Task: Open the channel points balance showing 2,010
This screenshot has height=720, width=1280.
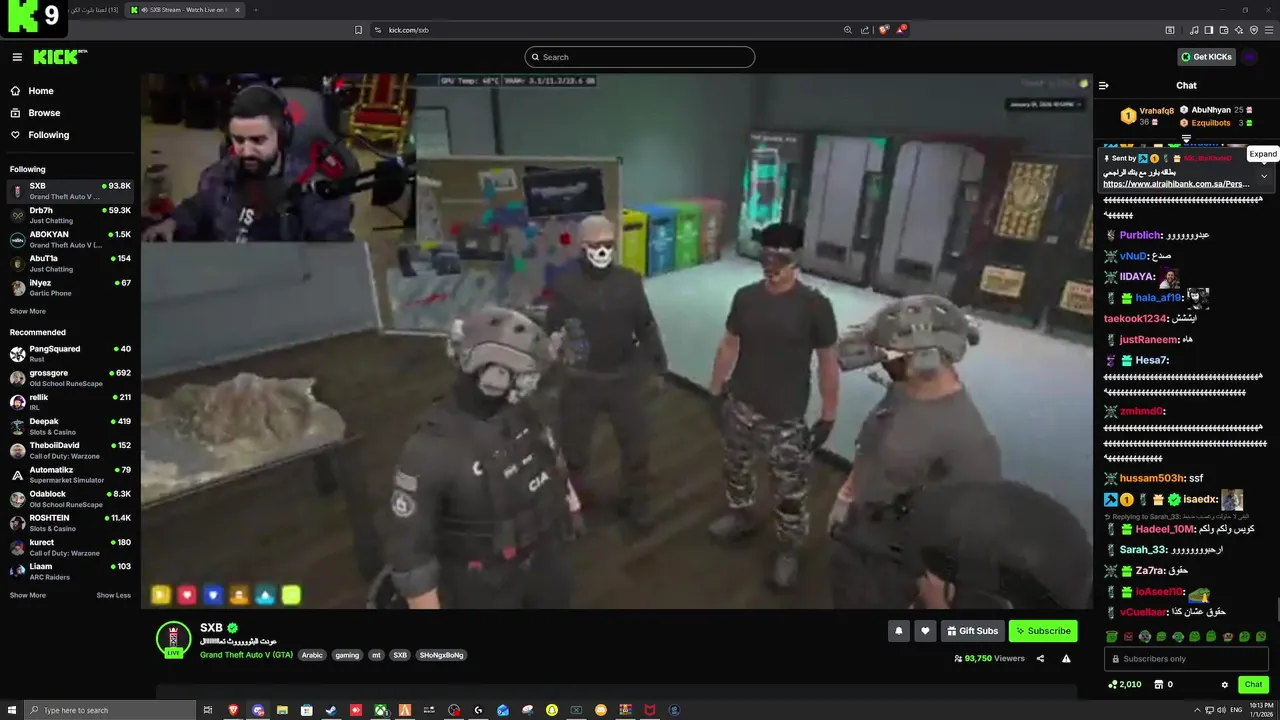Action: click(x=1125, y=685)
